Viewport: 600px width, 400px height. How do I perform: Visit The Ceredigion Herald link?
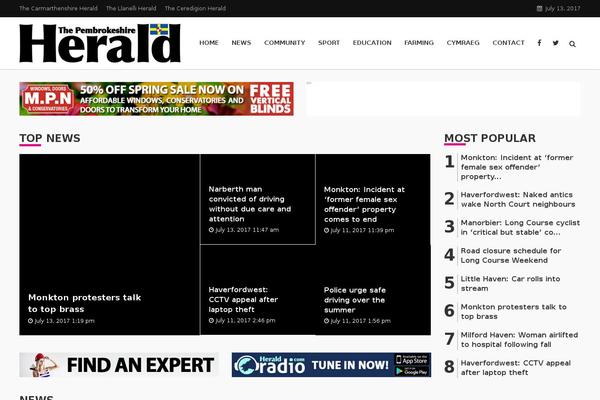tap(196, 8)
